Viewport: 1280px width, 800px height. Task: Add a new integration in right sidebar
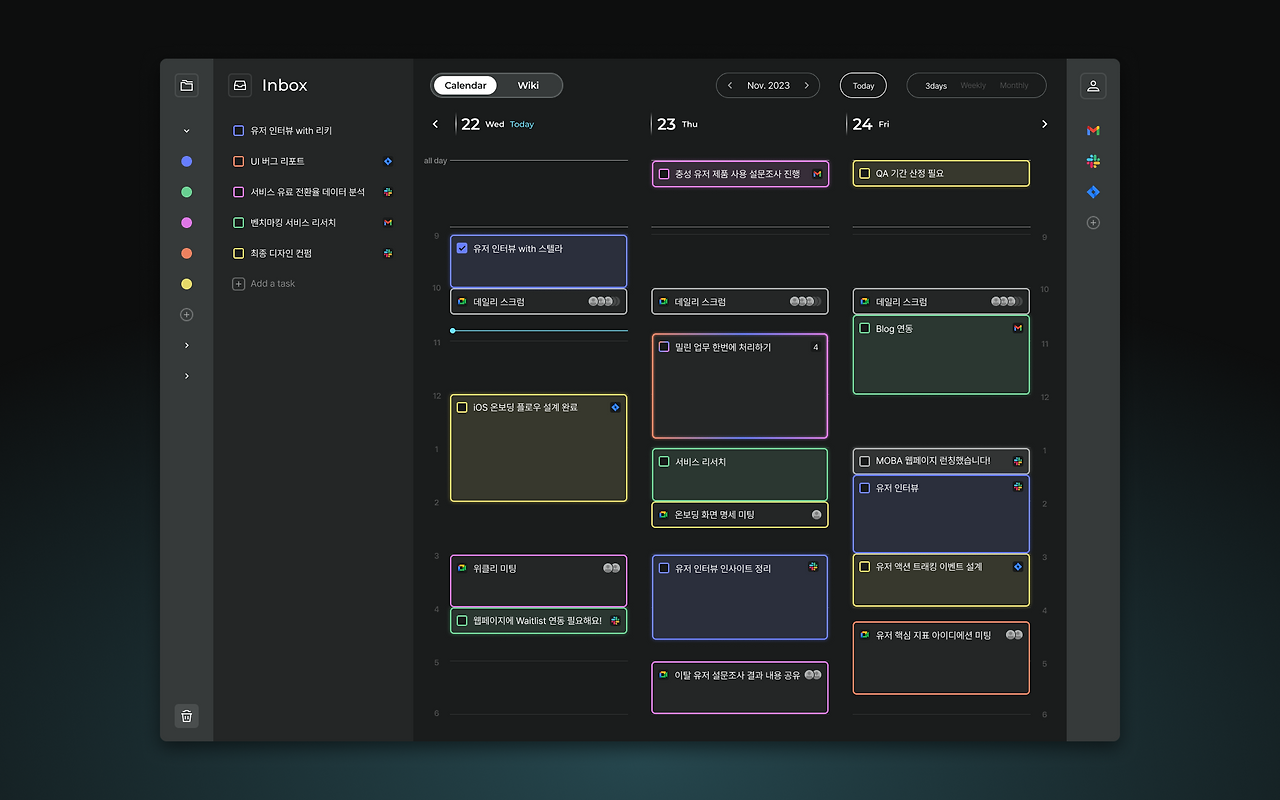pyautogui.click(x=1093, y=223)
